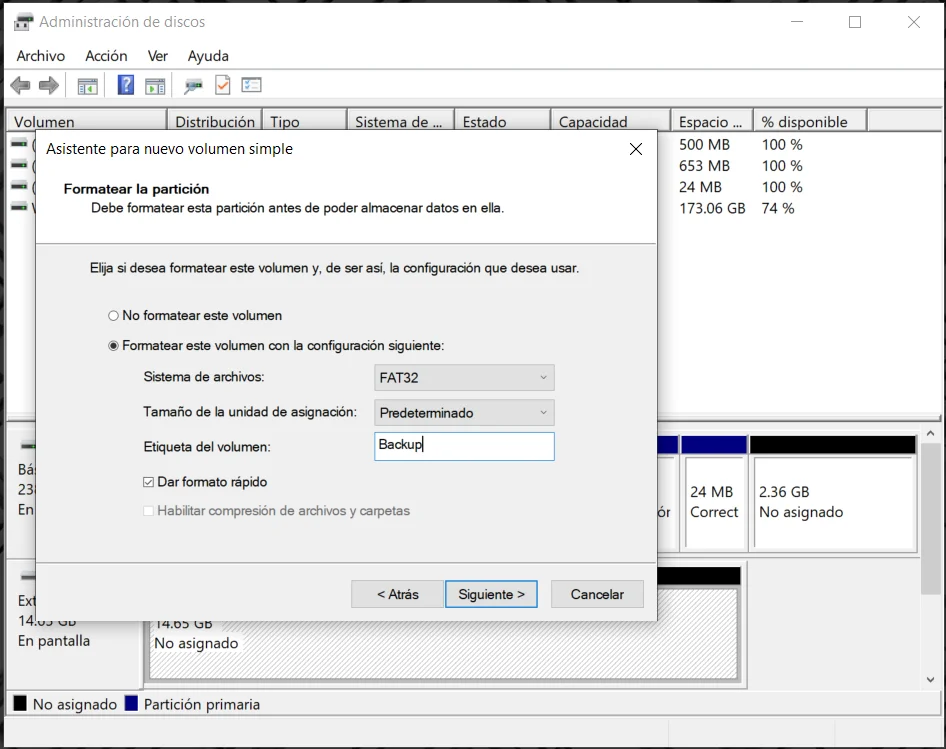
Task: Click the Disk Management app icon in title bar
Action: pos(24,22)
